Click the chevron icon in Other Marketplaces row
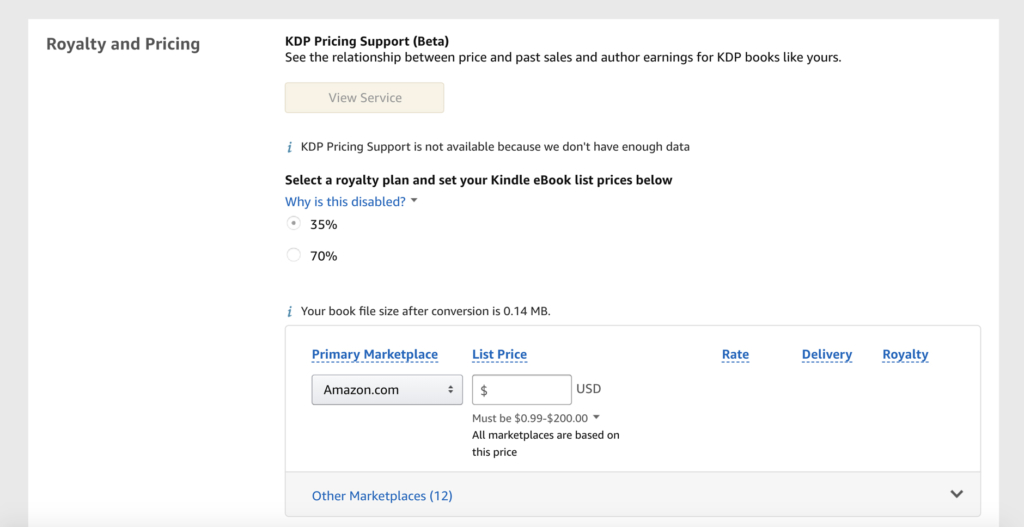This screenshot has height=527, width=1024. click(956, 494)
